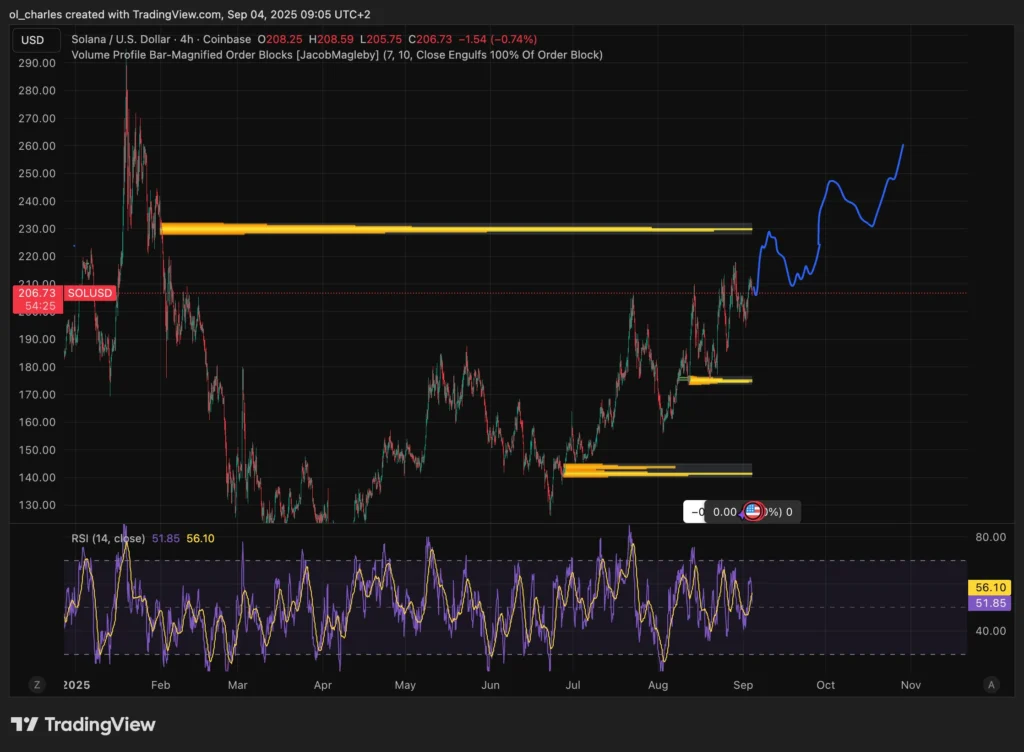Click the TradingView logo
Screen dimensions: 1024x752
click(x=83, y=724)
